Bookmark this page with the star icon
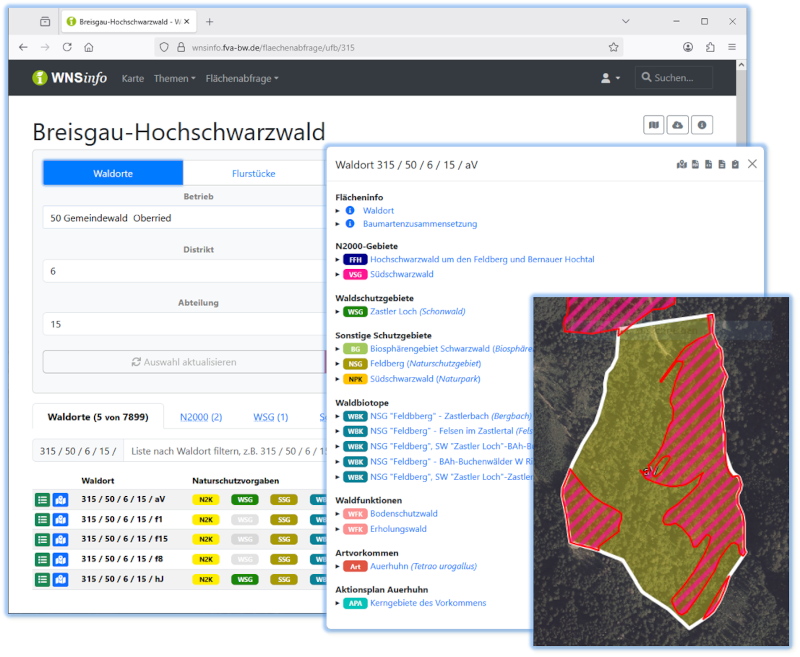 point(613,47)
